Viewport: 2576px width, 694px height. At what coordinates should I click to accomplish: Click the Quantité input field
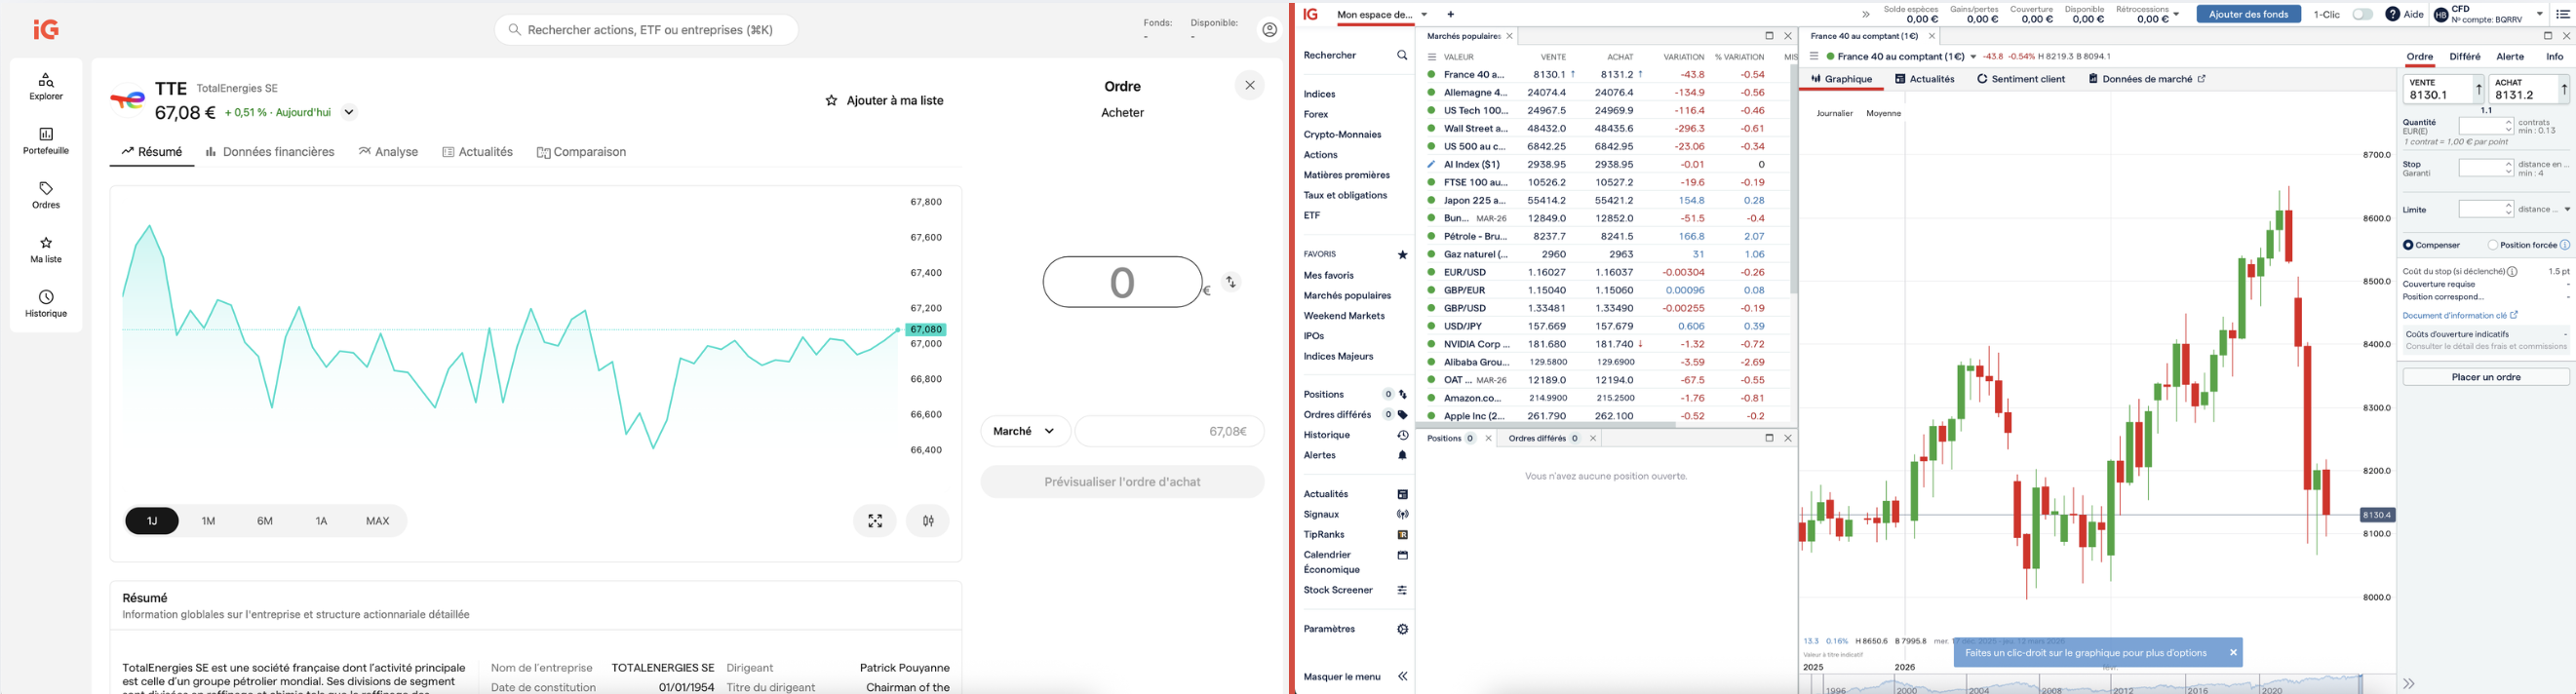2481,127
